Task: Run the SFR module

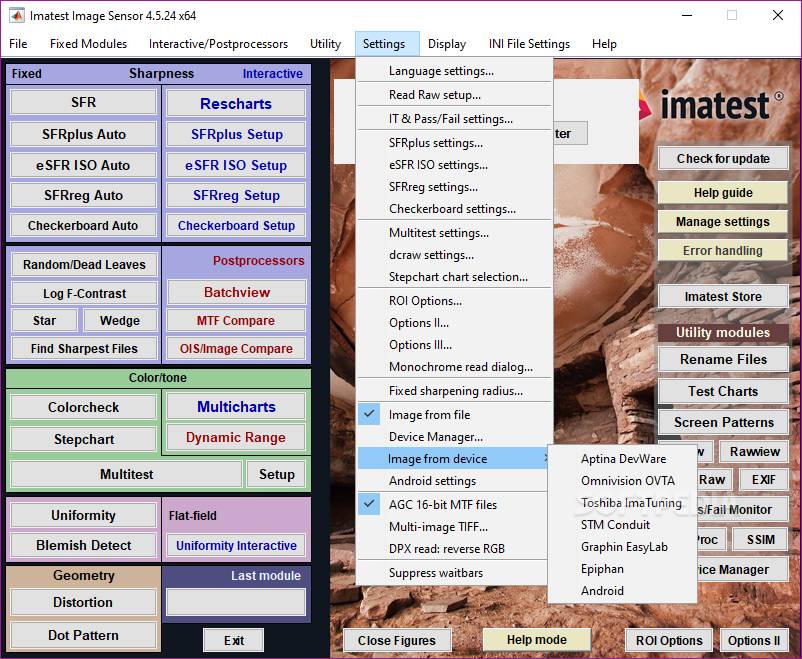Action: [83, 102]
